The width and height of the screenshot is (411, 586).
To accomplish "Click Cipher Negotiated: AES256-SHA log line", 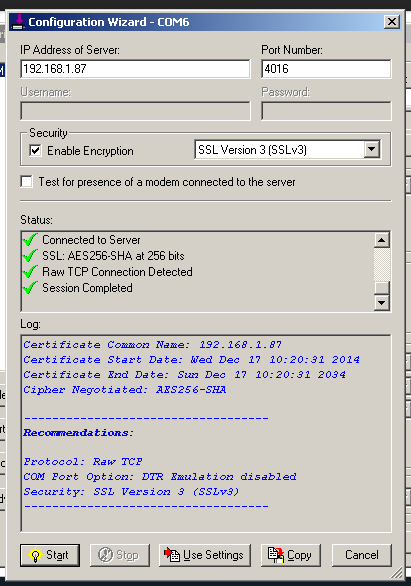I will click(x=125, y=390).
